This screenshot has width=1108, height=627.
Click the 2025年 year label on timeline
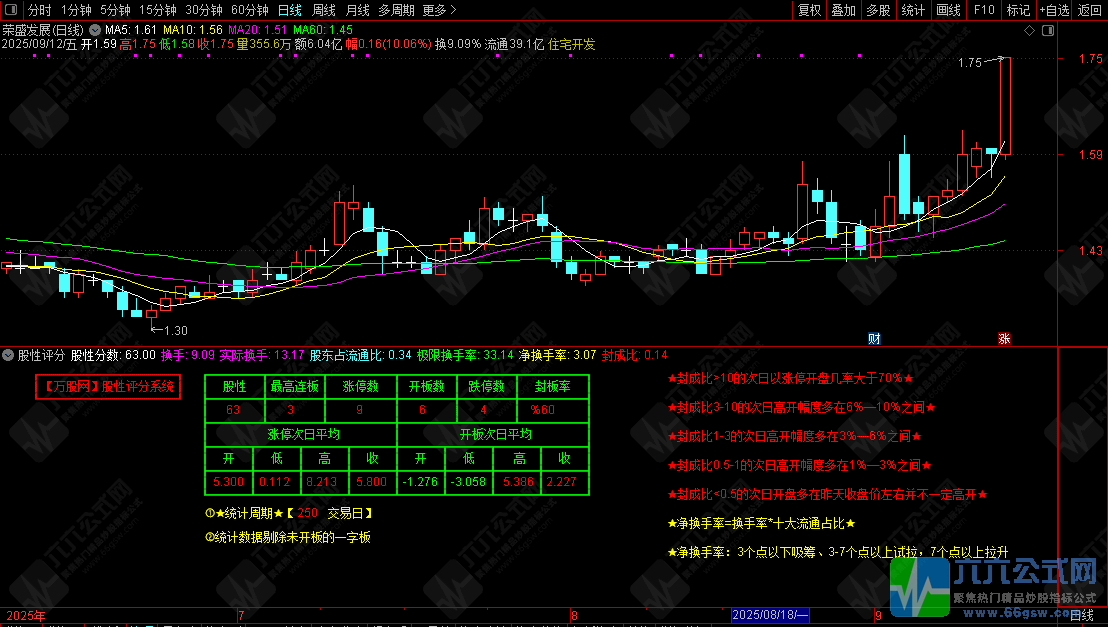point(26,615)
